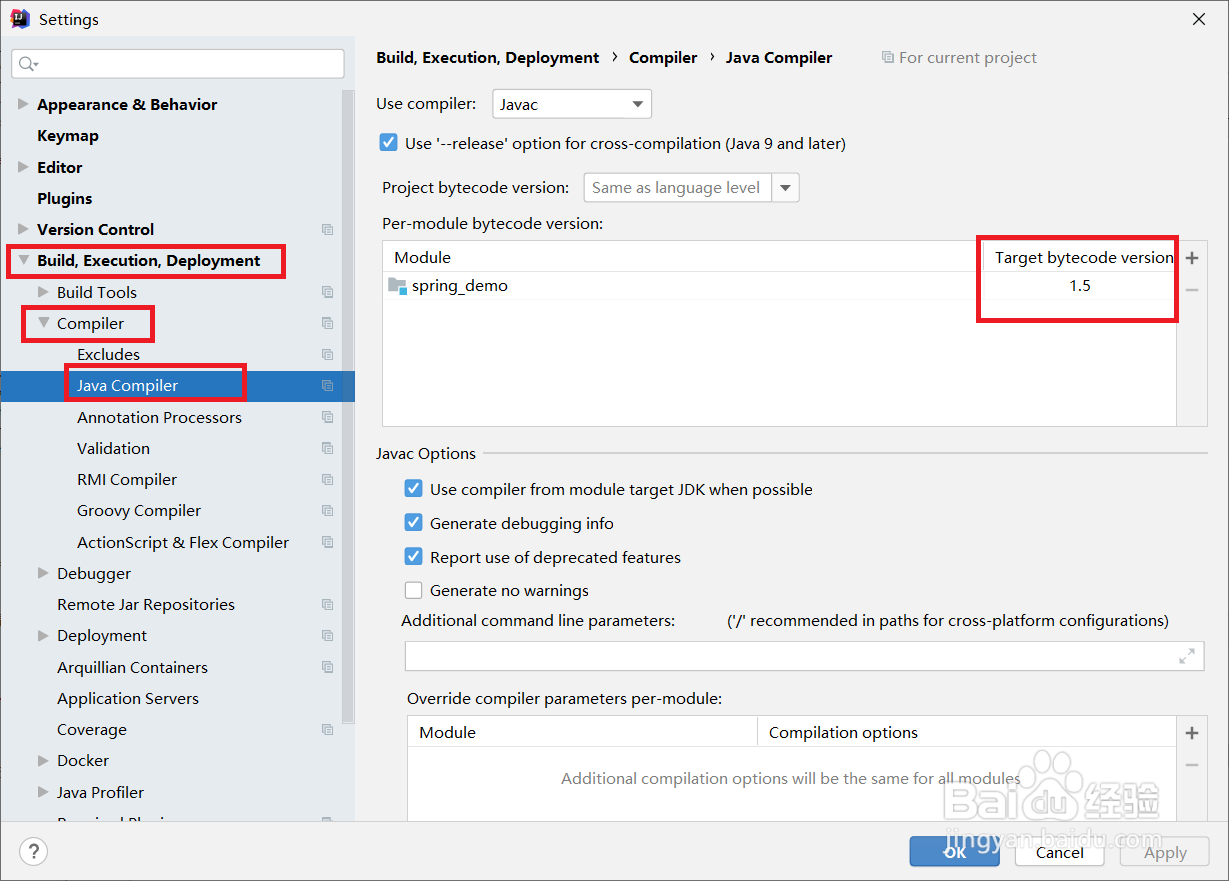Click project-level icon next to Version Control
The height and width of the screenshot is (881, 1229).
[x=327, y=230]
